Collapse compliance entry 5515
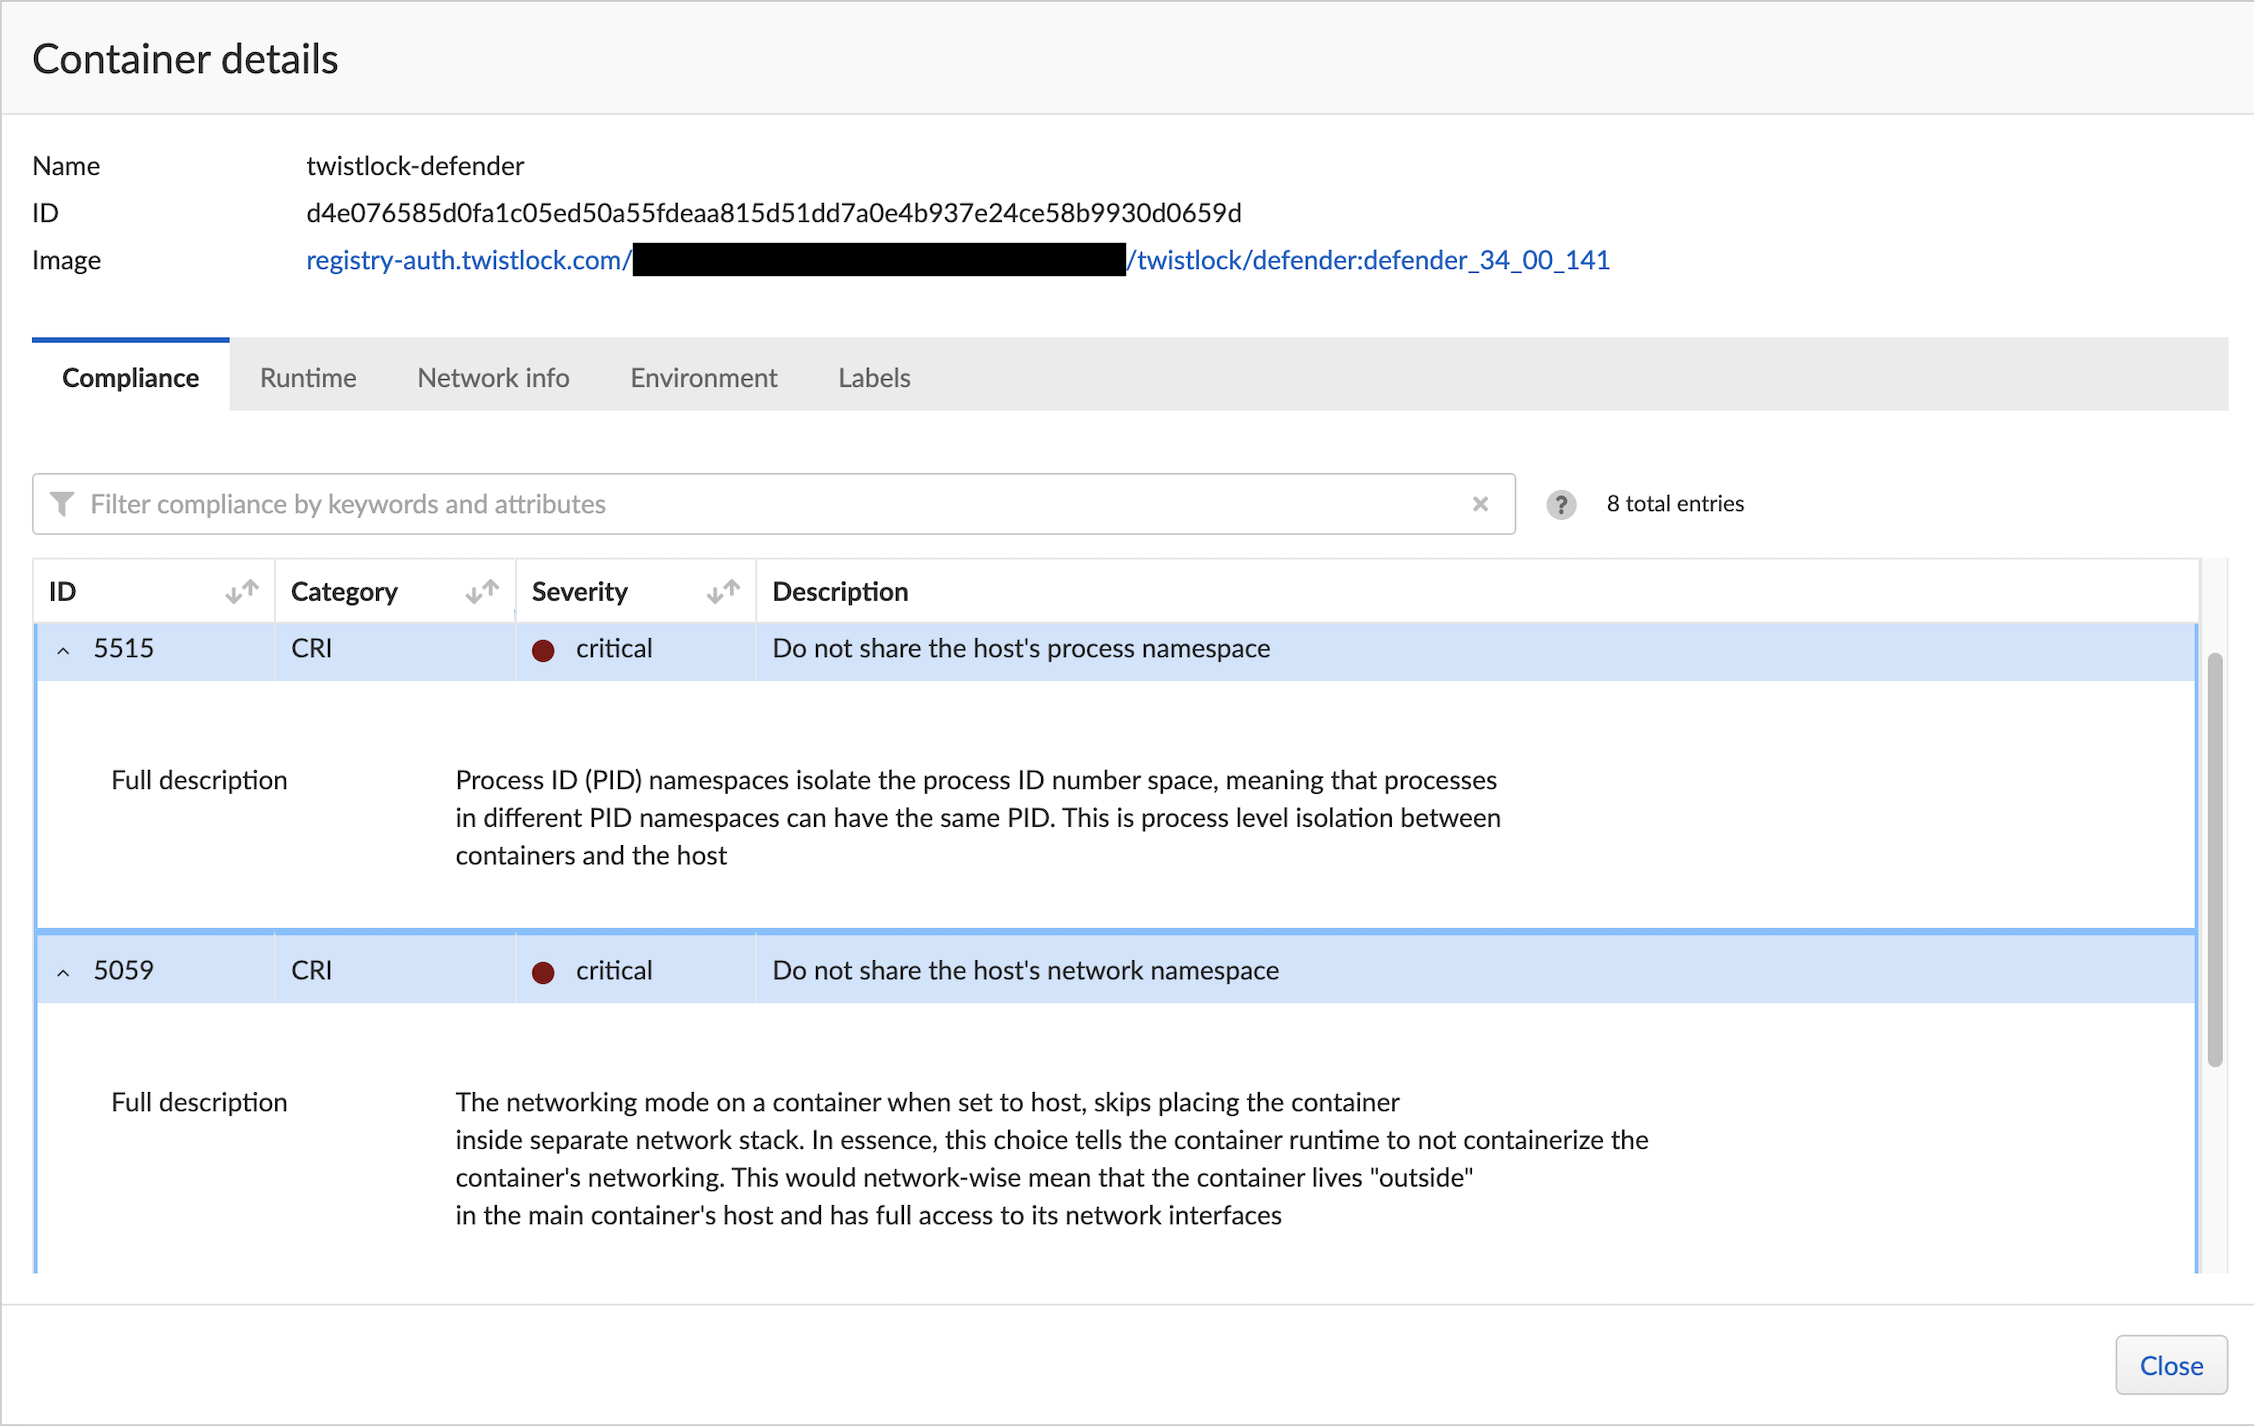Image resolution: width=2254 pixels, height=1426 pixels. click(x=63, y=650)
